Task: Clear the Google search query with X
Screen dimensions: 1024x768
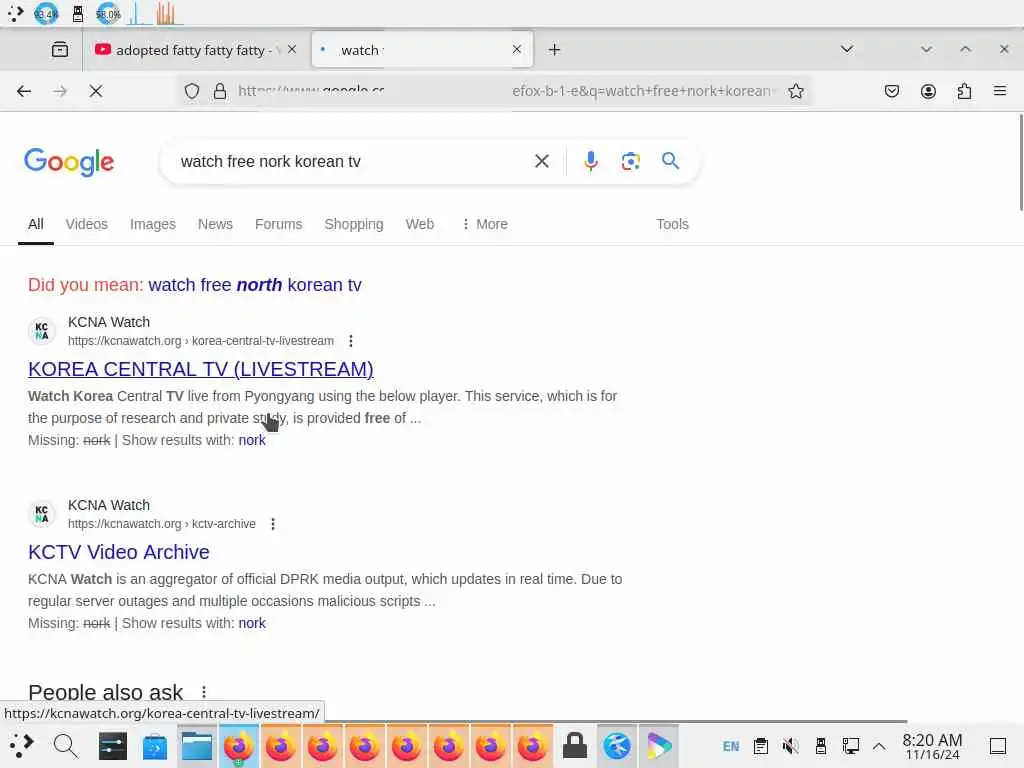Action: pyautogui.click(x=541, y=161)
